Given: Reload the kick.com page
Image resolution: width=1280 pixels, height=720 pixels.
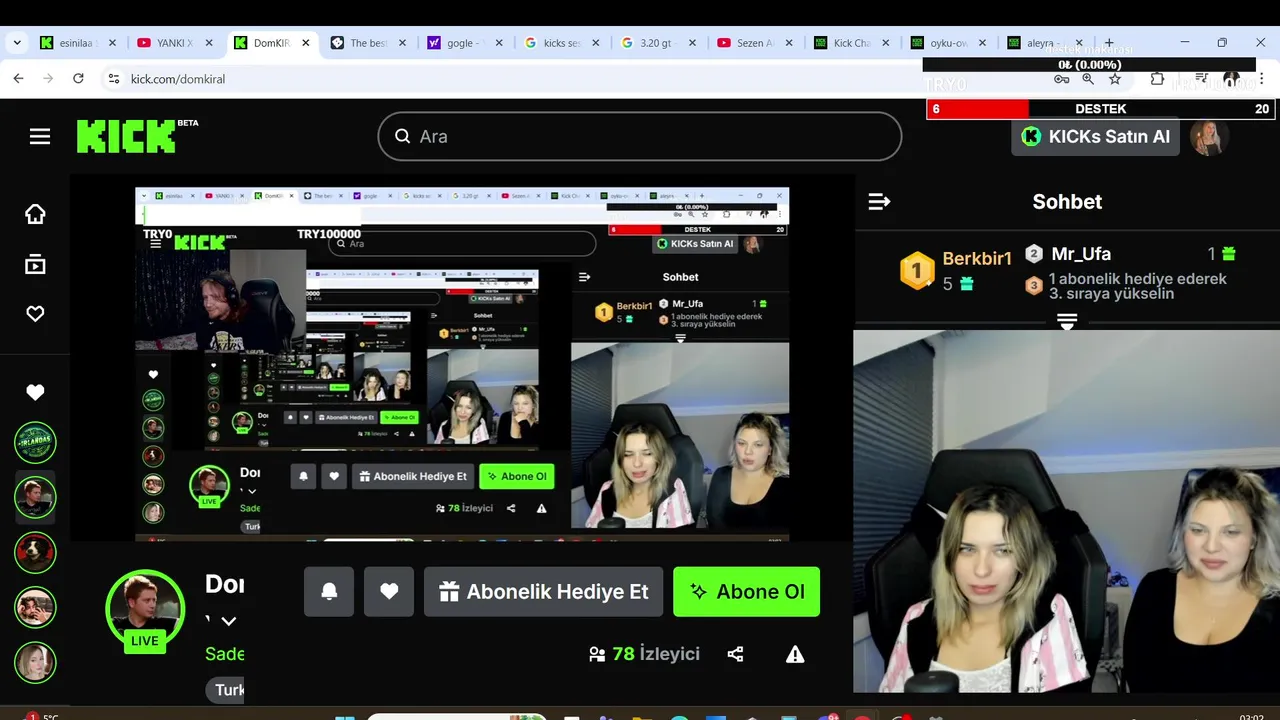Looking at the screenshot, I should (78, 78).
